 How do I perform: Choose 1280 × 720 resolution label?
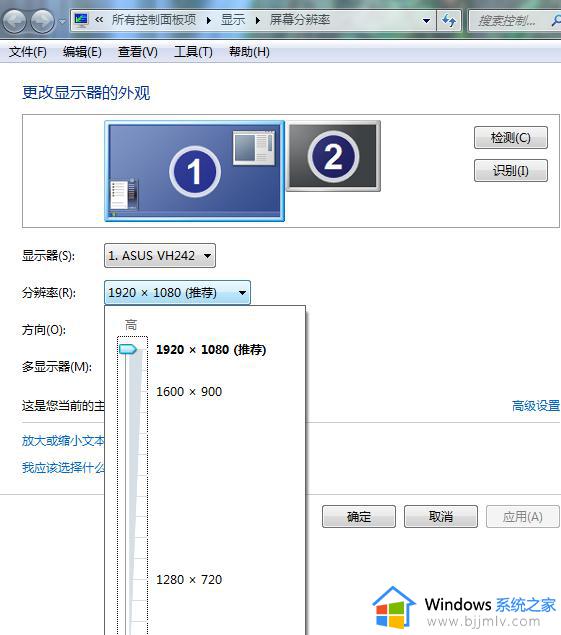click(189, 580)
